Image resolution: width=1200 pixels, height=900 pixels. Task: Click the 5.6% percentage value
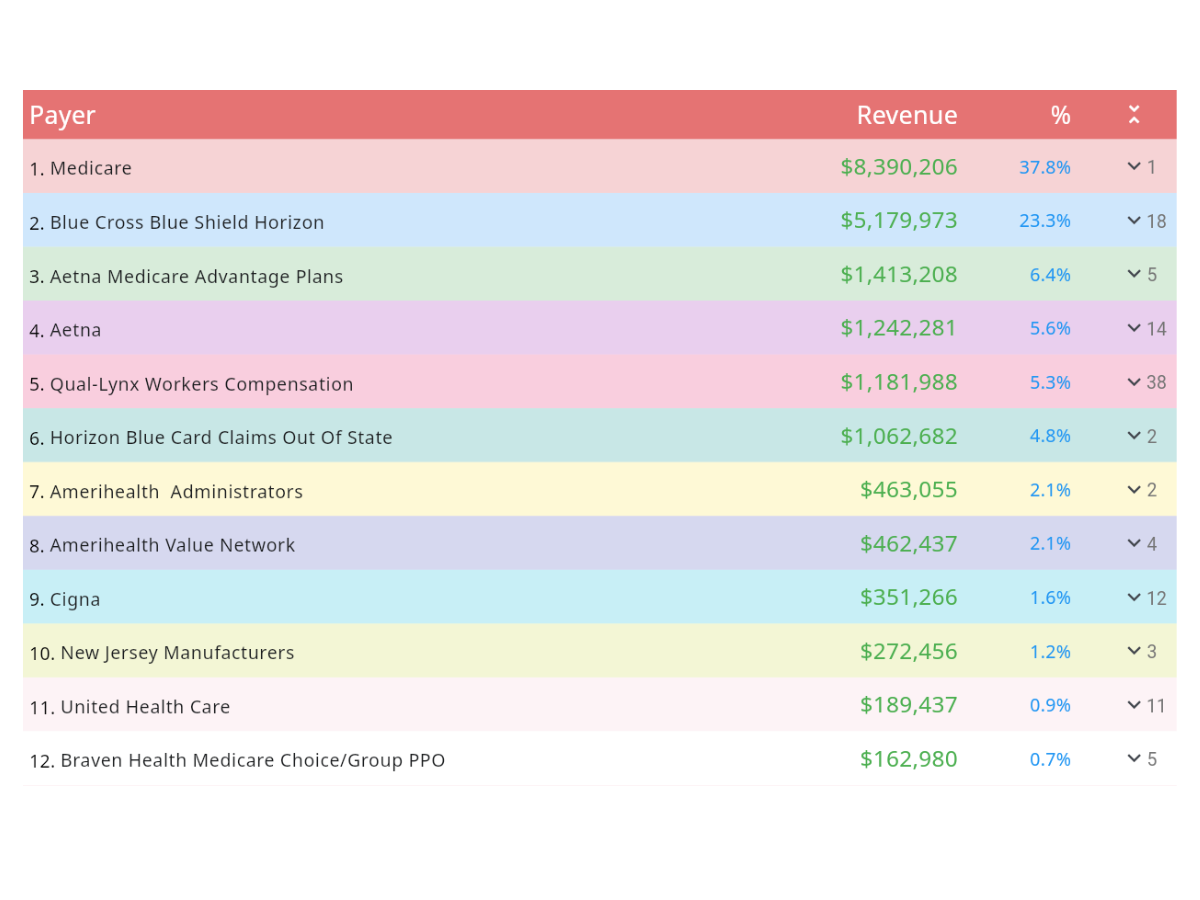pyautogui.click(x=1050, y=328)
